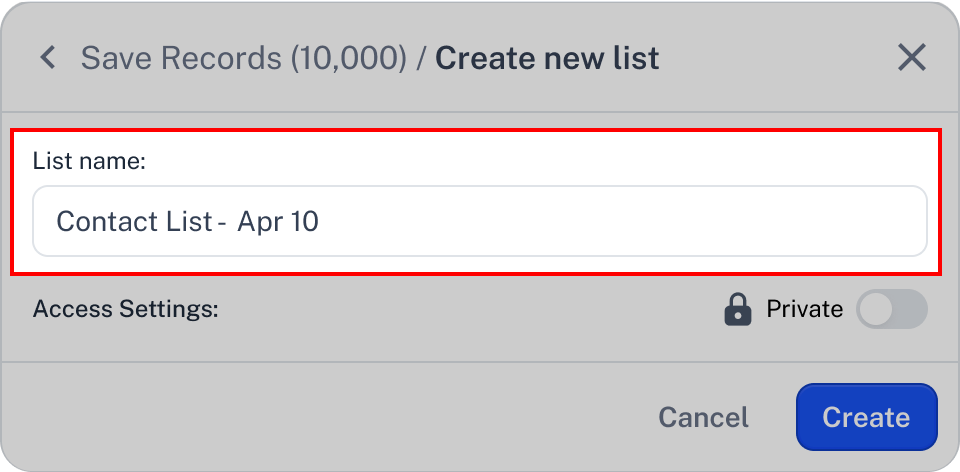The height and width of the screenshot is (472, 960).
Task: Toggle the Private access switch
Action: tap(891, 309)
